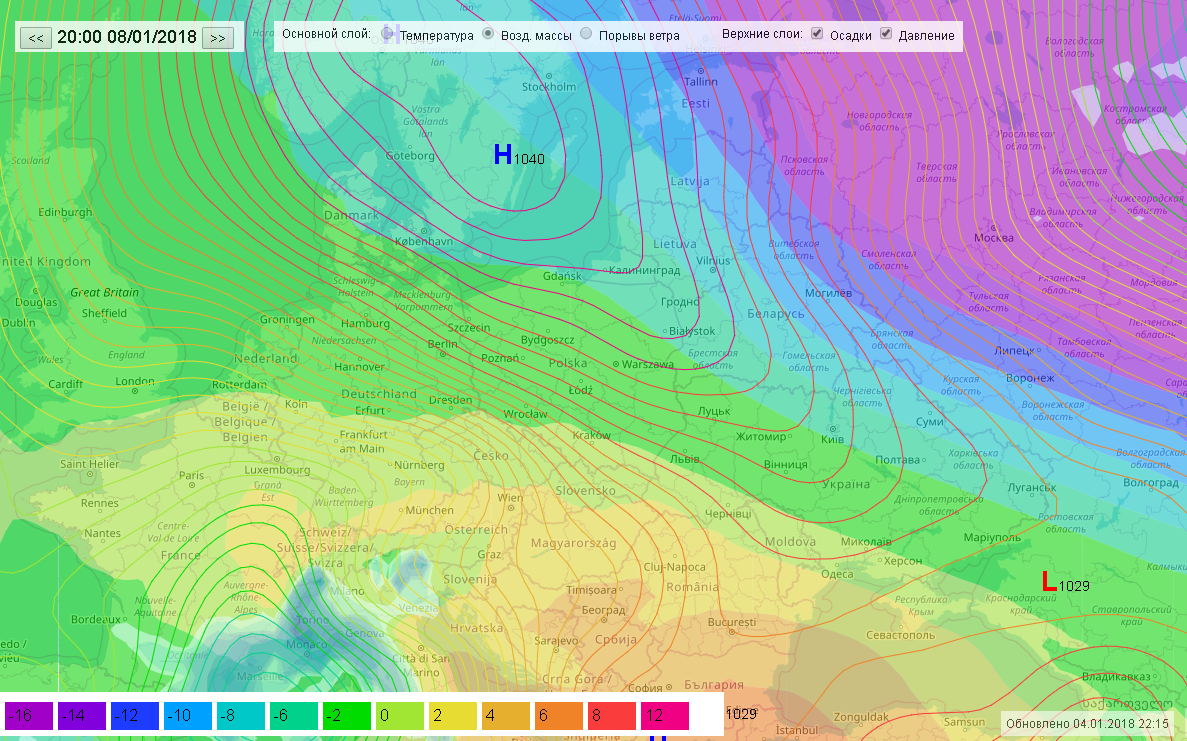This screenshot has width=1187, height=741.
Task: Click Edinburgh on the map
Action: [65, 213]
